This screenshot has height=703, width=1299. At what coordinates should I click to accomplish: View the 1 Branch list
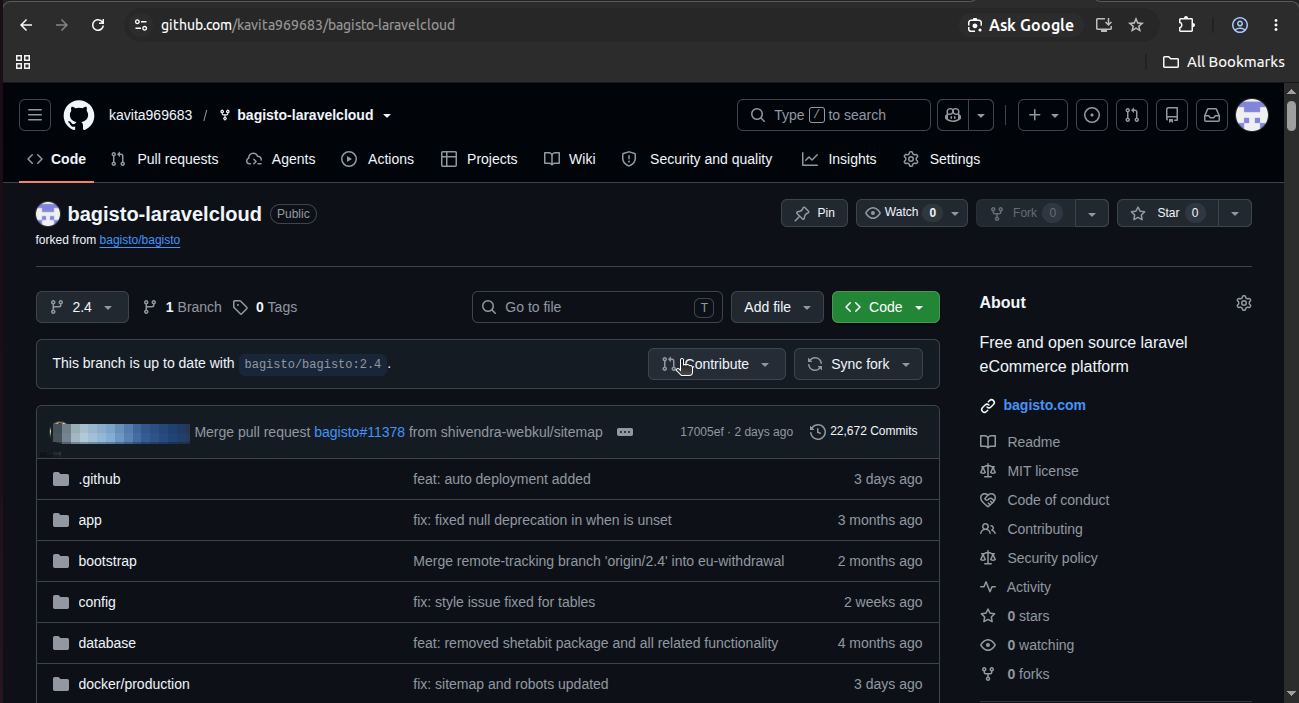point(182,307)
